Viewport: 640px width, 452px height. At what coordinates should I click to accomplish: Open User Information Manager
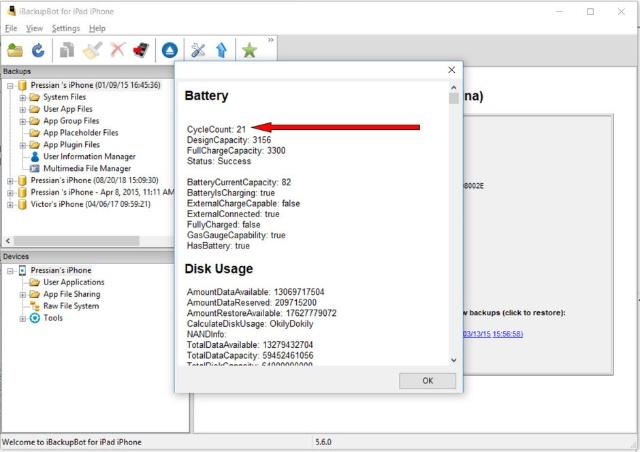point(89,156)
